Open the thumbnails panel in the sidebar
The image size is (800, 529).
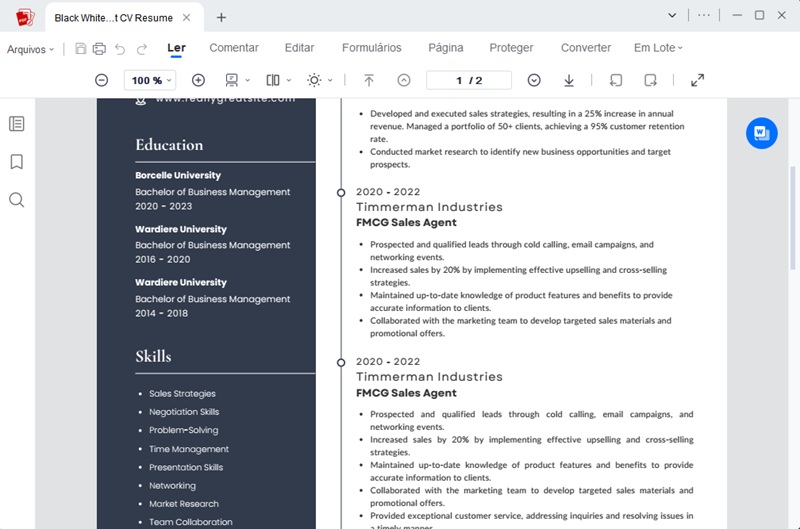(16, 123)
